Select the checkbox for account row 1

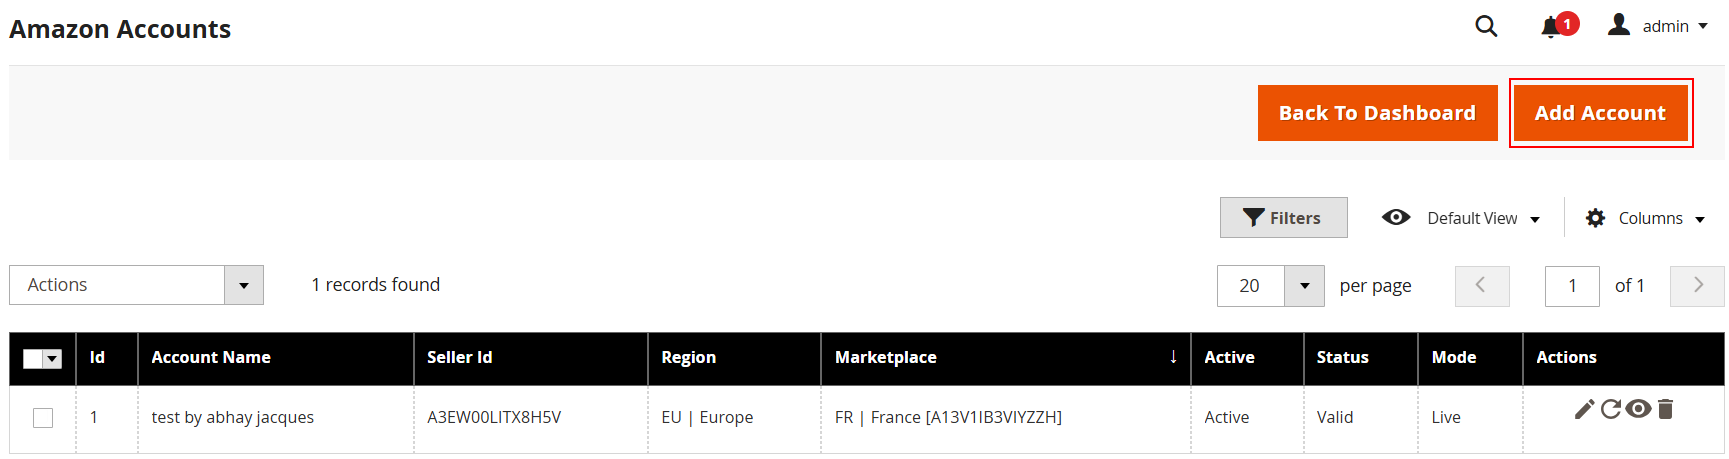click(x=43, y=418)
